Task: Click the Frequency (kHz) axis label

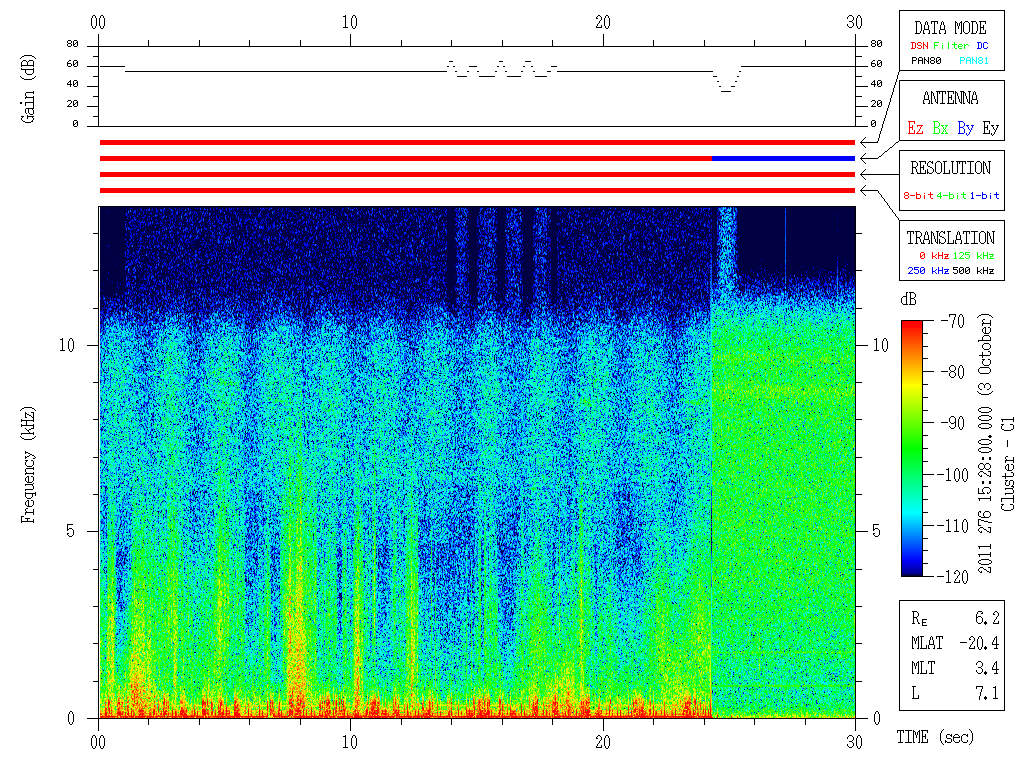Action: (x=27, y=465)
